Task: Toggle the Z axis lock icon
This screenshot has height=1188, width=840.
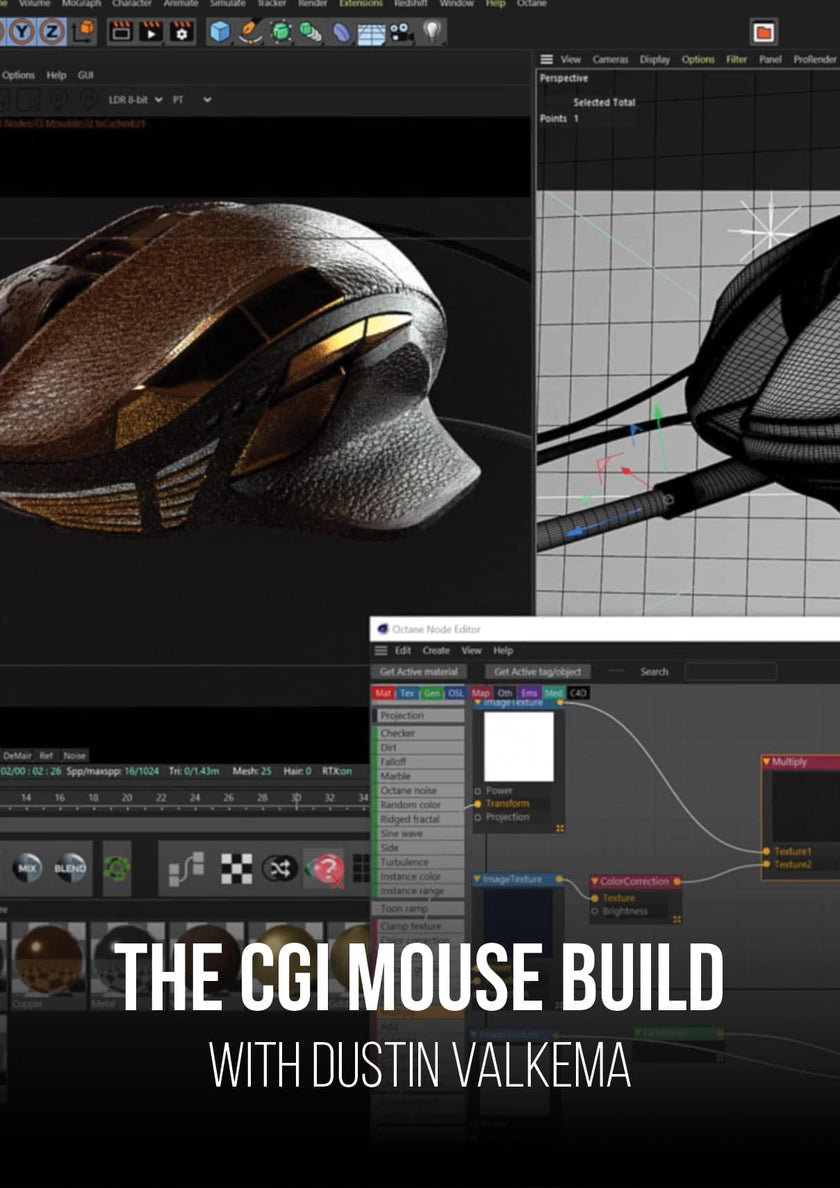Action: tap(52, 33)
